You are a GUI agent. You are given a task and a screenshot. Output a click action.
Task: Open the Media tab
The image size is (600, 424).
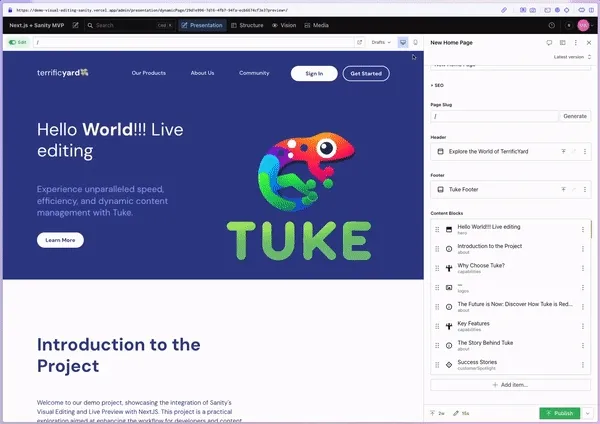(x=316, y=24)
